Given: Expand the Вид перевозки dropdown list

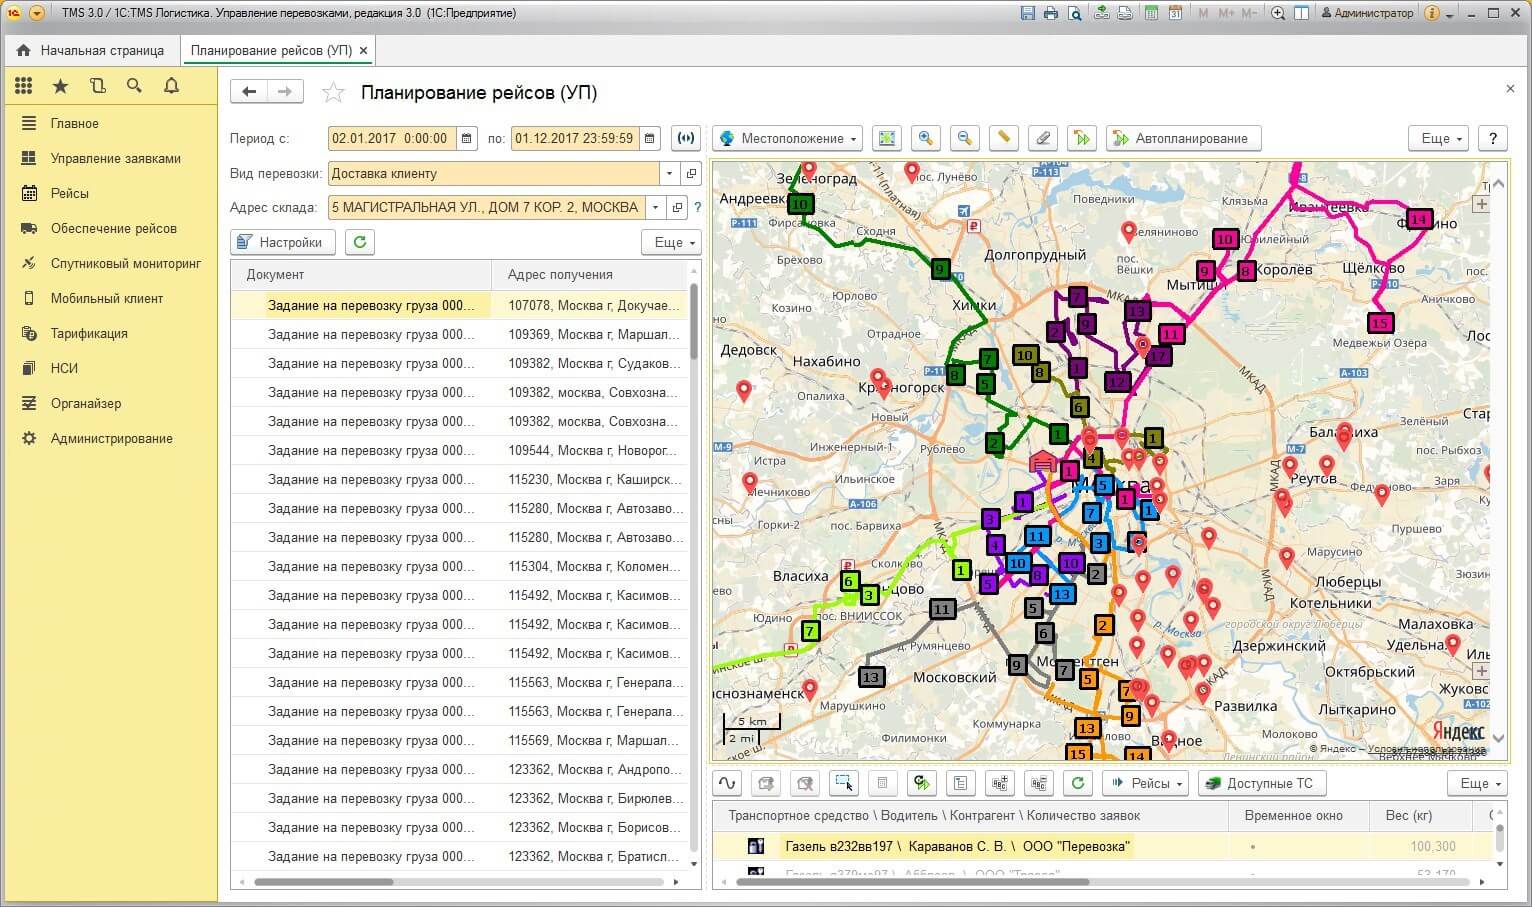Looking at the screenshot, I should click(x=669, y=173).
